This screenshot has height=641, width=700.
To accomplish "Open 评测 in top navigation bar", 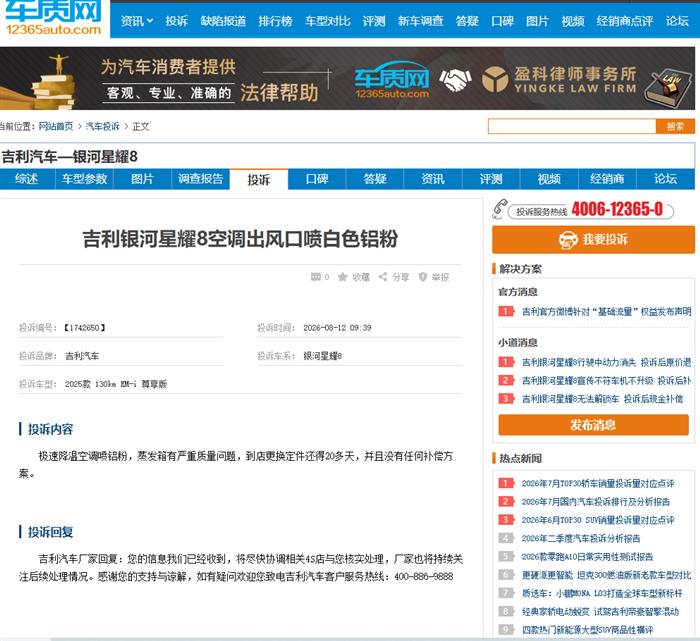I will point(374,21).
